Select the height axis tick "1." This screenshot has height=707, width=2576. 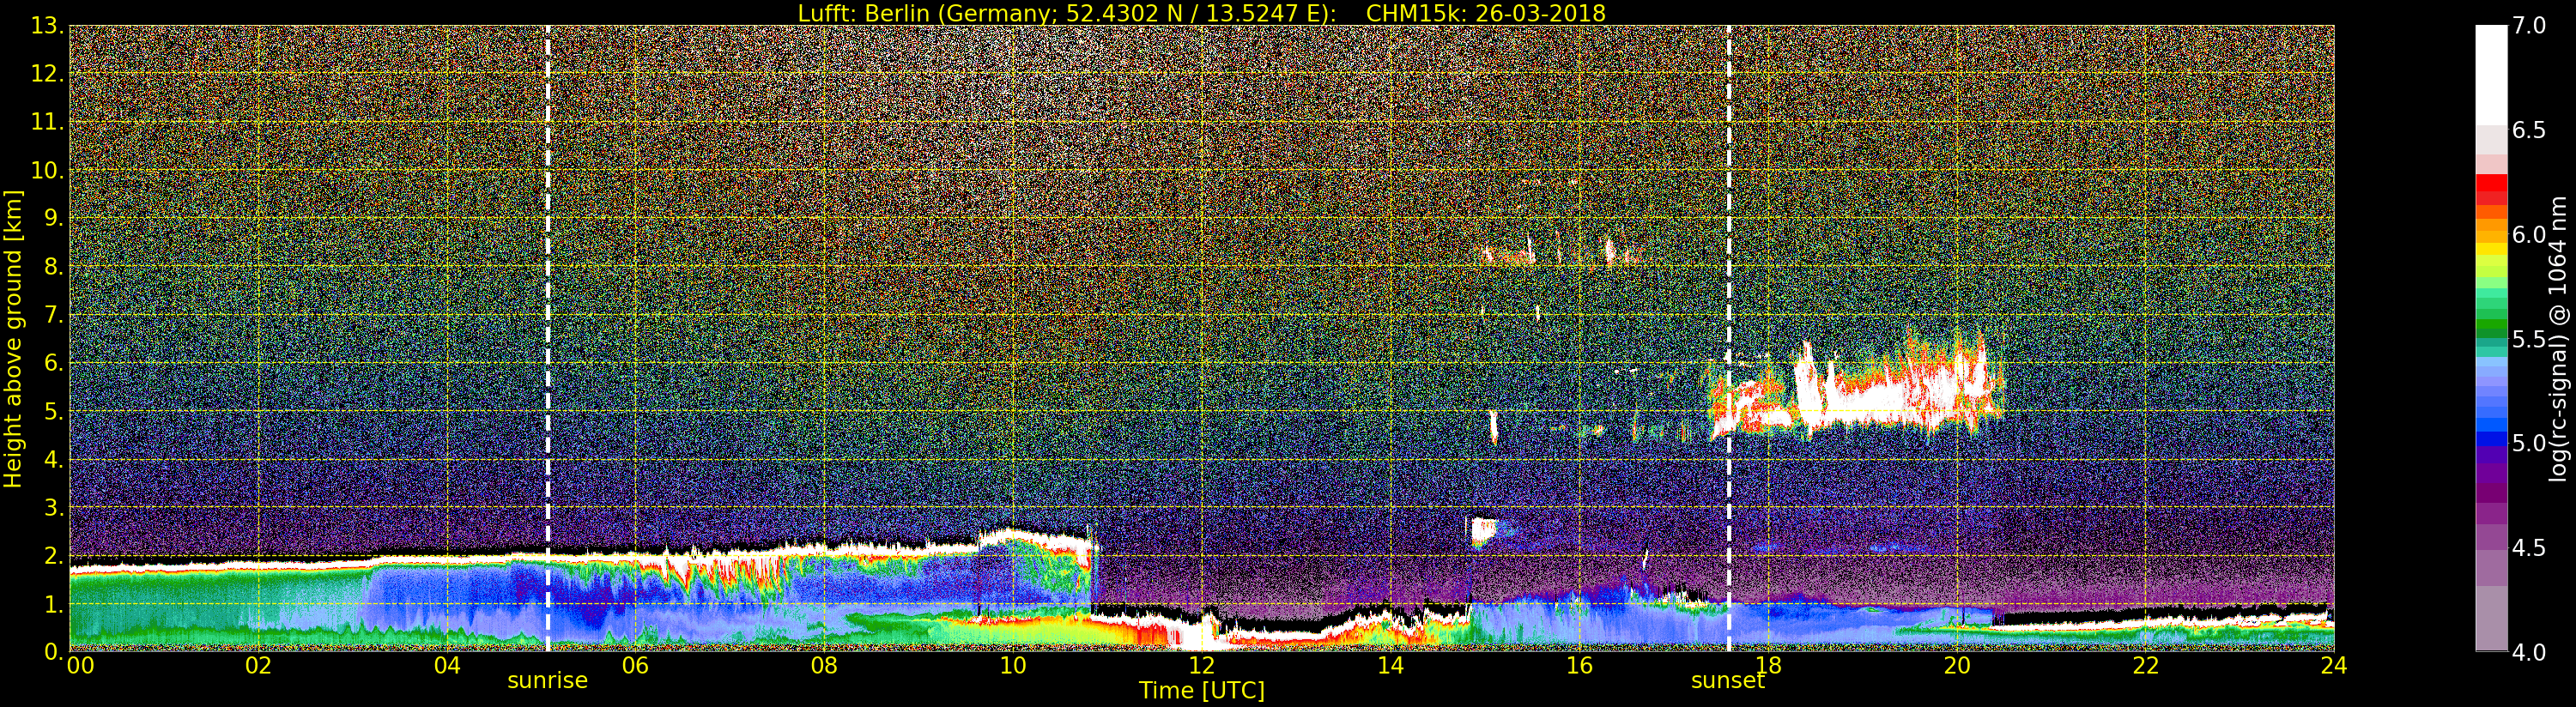(x=53, y=604)
